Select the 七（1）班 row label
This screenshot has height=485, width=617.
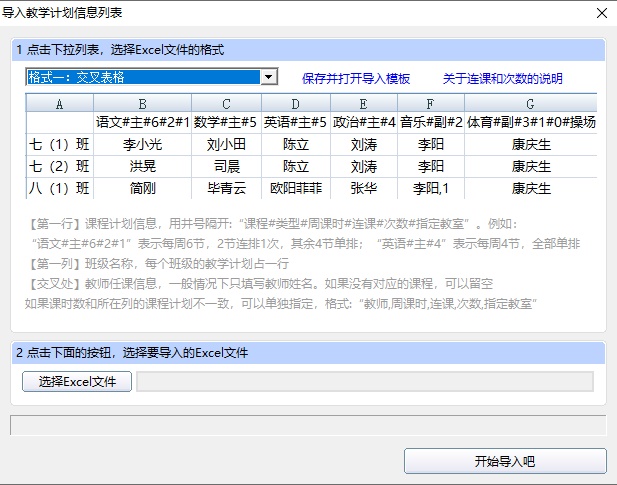(x=59, y=144)
